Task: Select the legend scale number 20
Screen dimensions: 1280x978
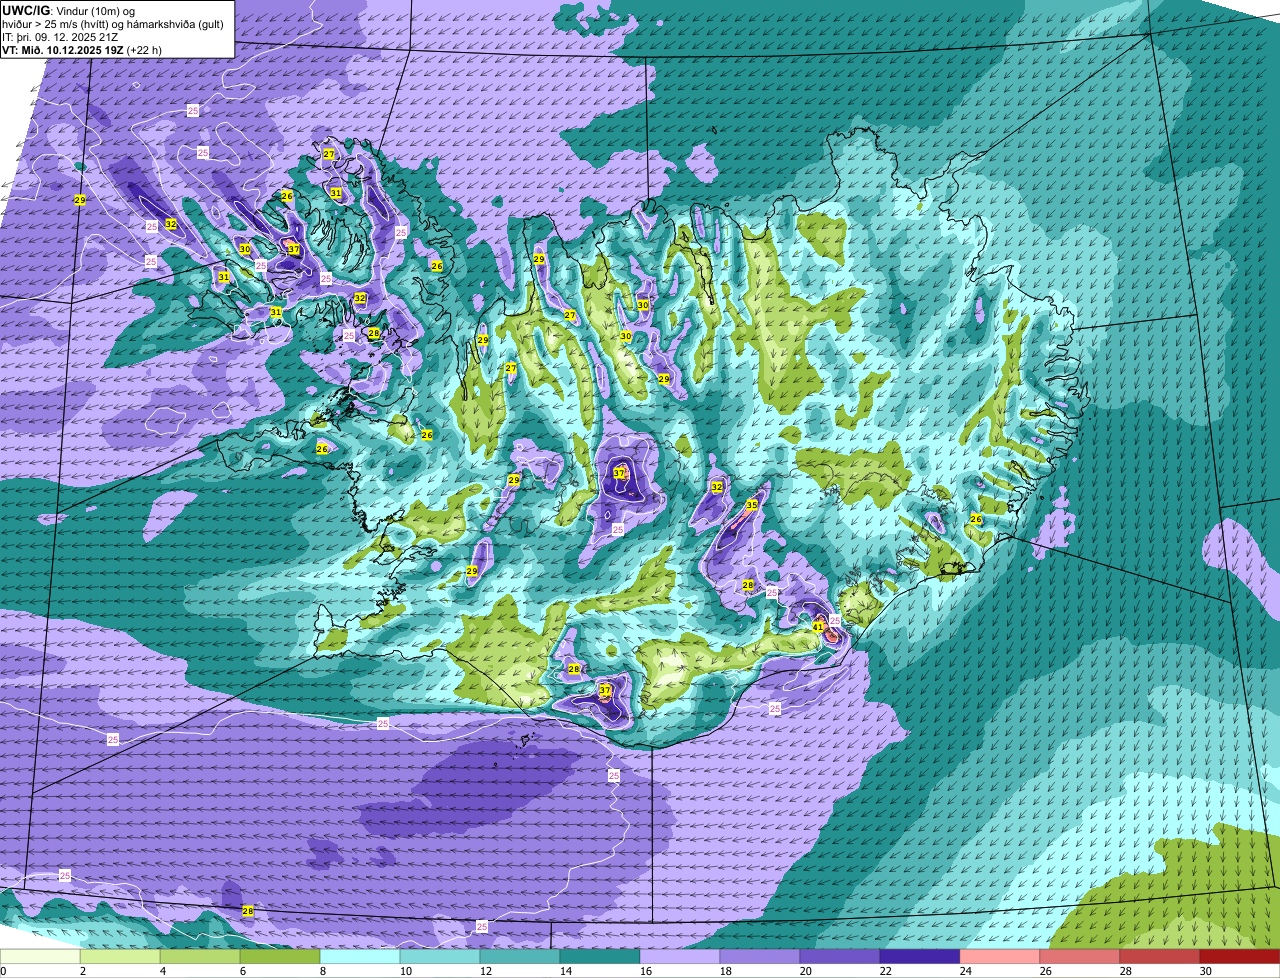Action: point(806,971)
